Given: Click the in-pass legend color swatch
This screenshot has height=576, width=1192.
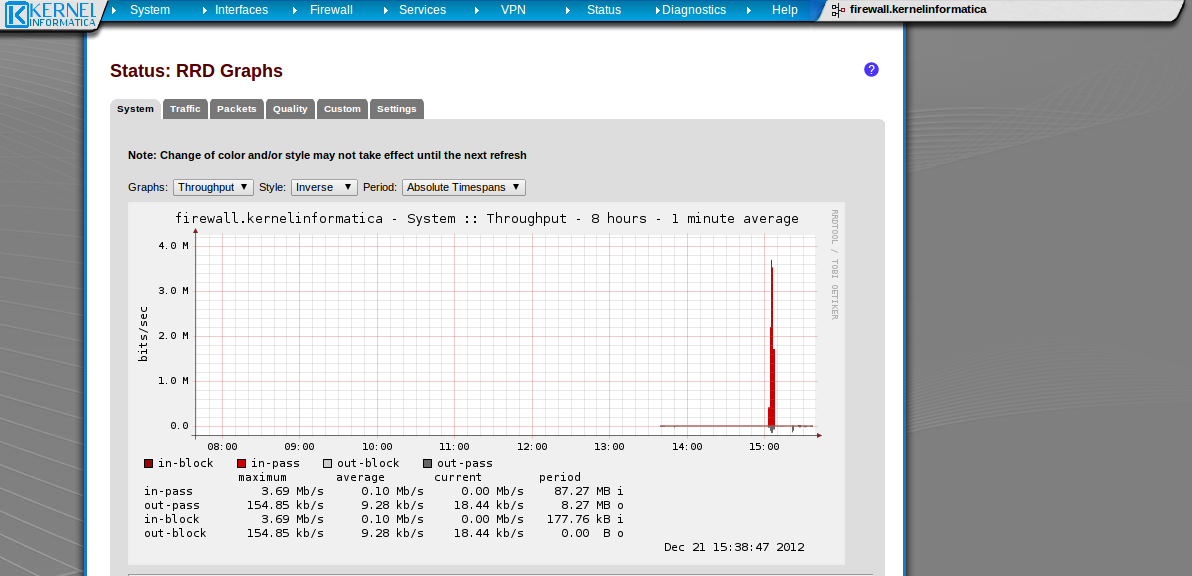Looking at the screenshot, I should (x=242, y=464).
